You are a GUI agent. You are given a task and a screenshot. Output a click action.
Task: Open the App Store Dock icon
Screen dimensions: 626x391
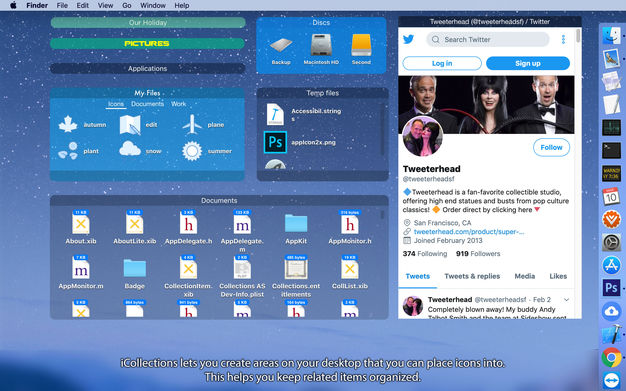(611, 265)
